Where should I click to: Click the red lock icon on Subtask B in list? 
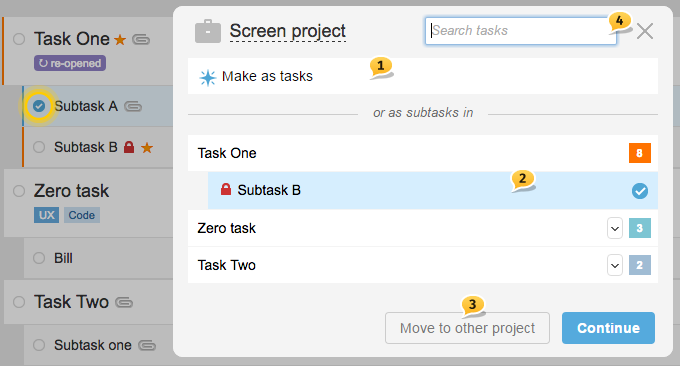129,147
